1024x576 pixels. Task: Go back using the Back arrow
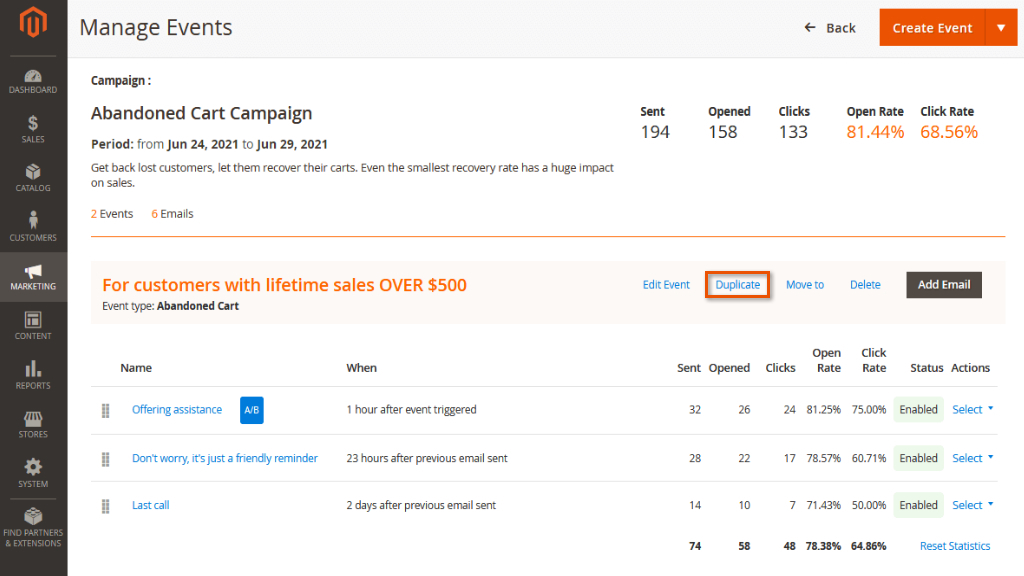tap(829, 27)
